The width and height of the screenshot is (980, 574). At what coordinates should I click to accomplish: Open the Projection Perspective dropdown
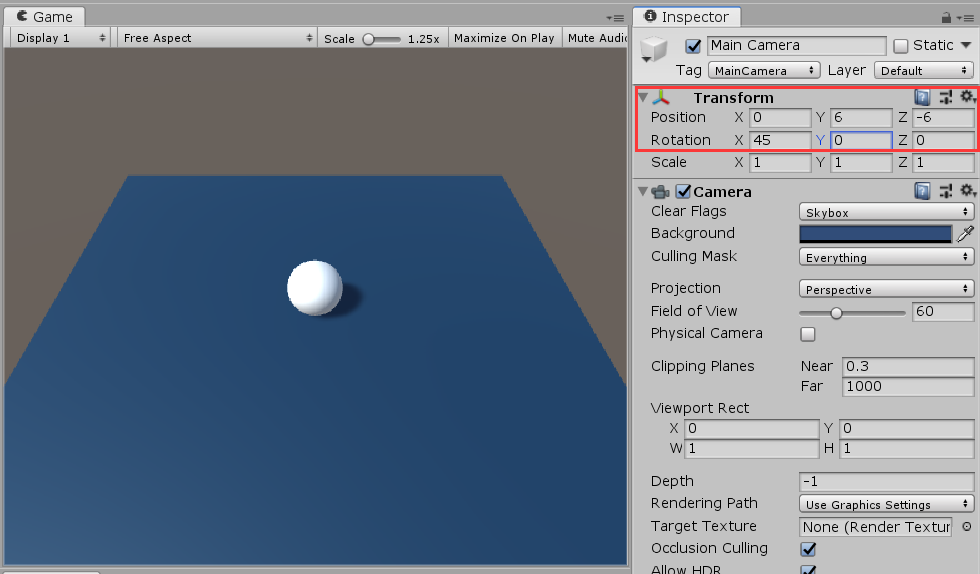(x=886, y=289)
